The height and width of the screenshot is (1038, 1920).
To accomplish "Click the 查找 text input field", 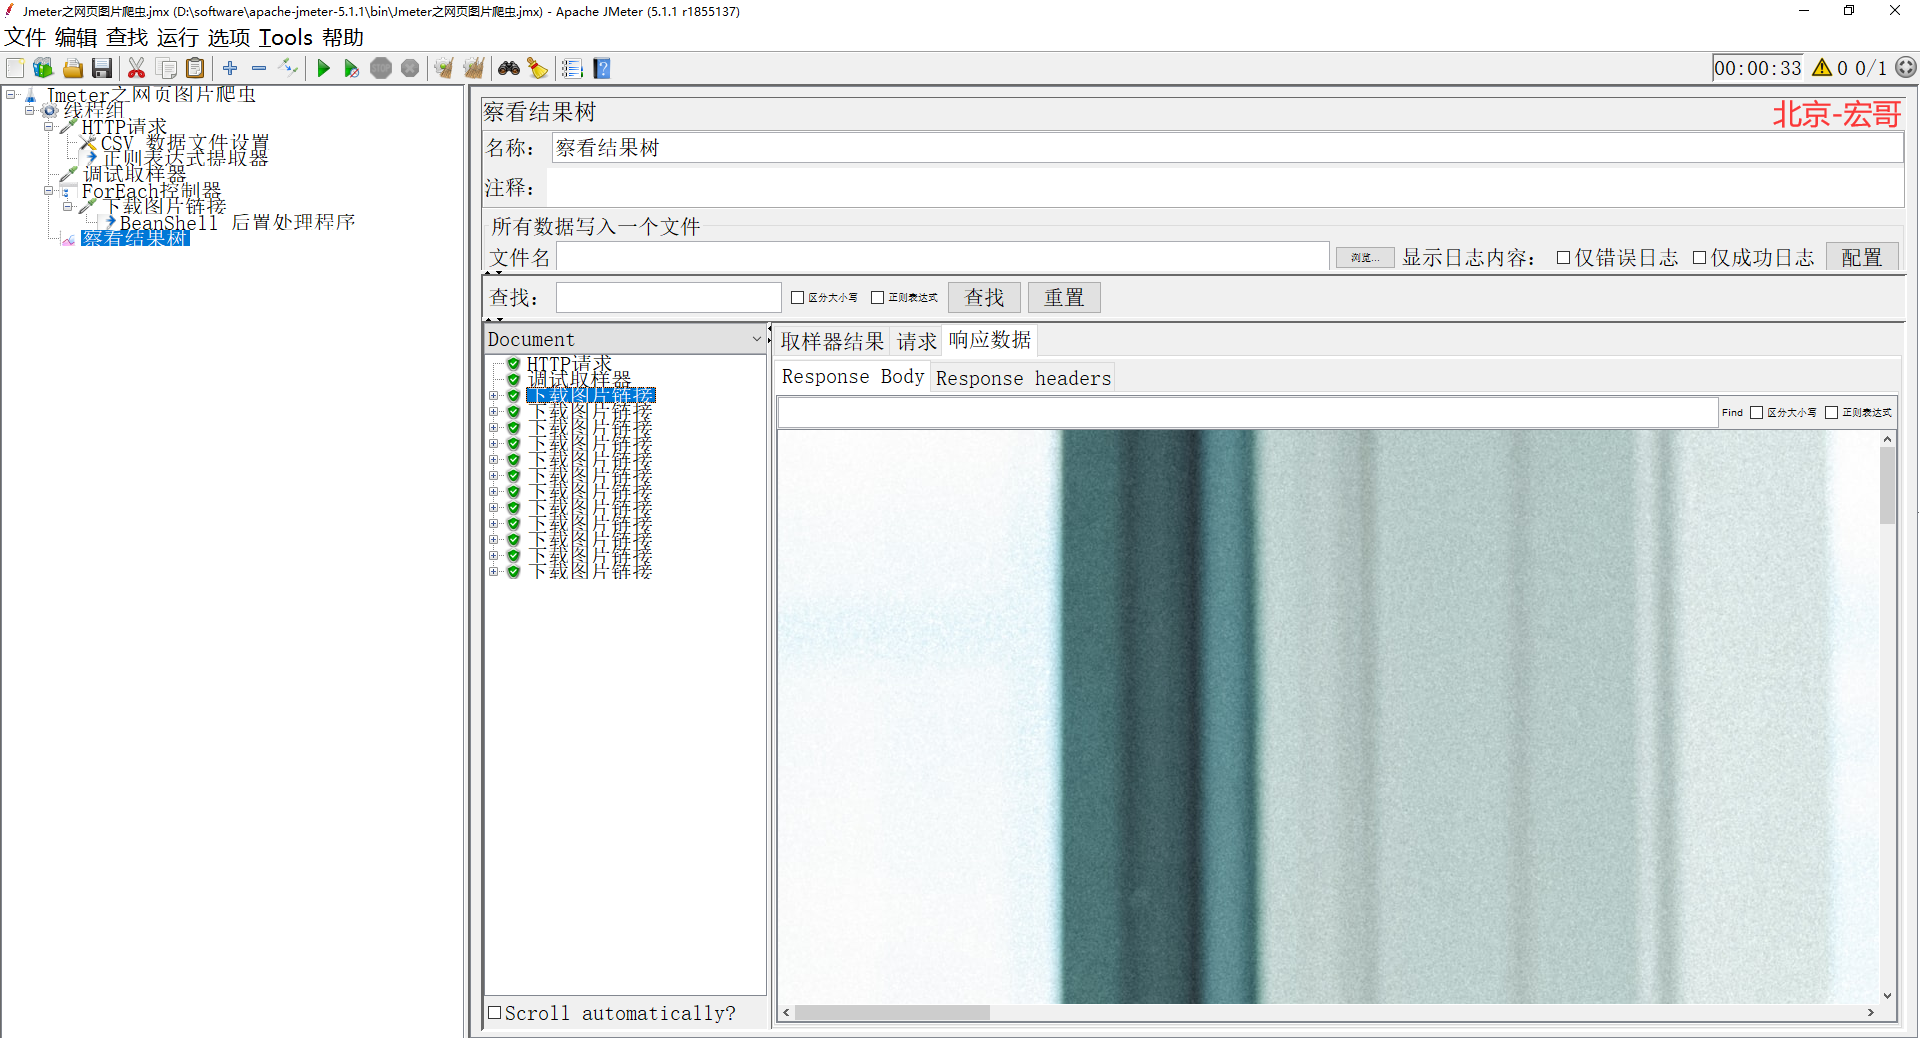I will click(x=668, y=297).
